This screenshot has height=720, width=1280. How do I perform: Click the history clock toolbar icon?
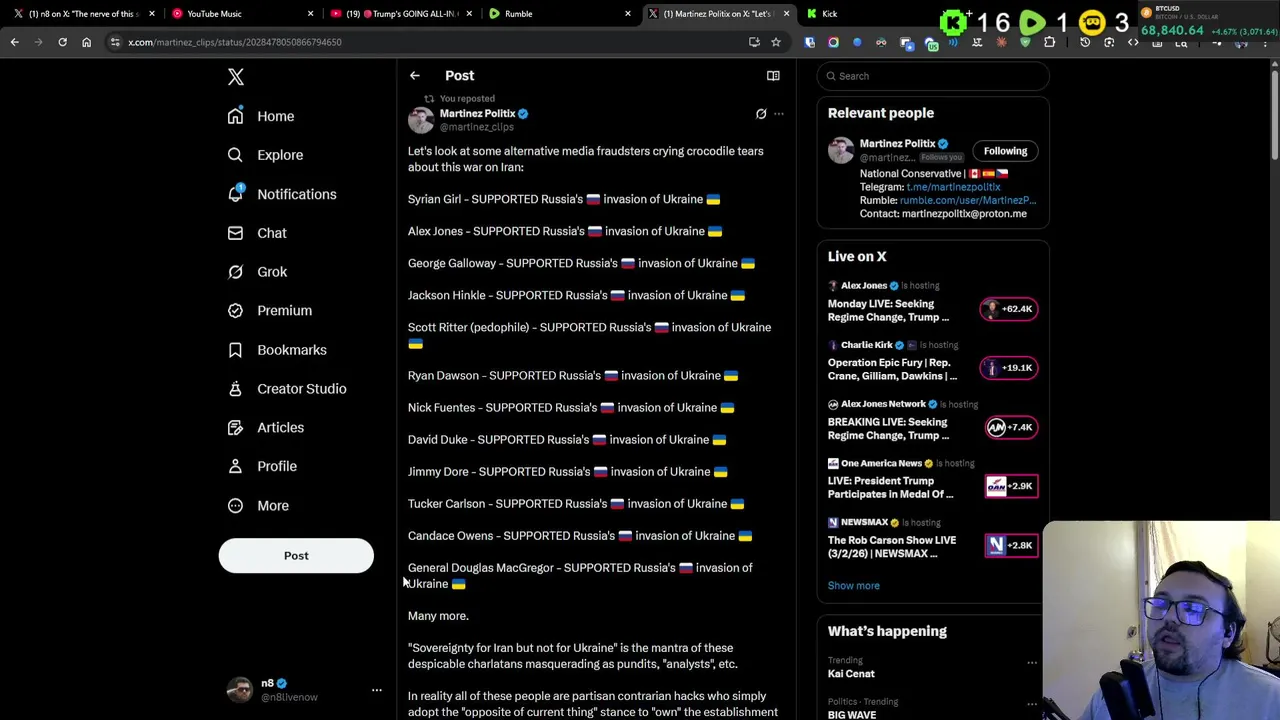1085,42
